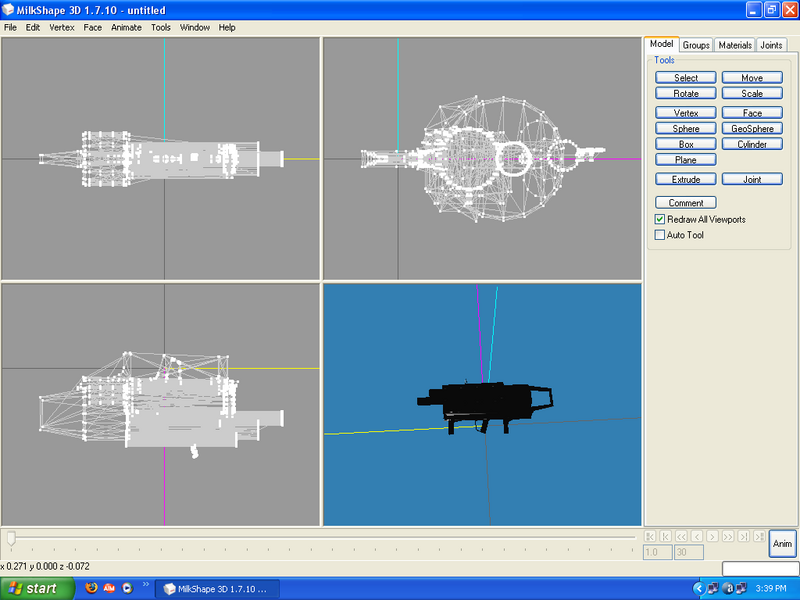This screenshot has width=800, height=600.
Task: Go to first frame button
Action: (x=665, y=536)
